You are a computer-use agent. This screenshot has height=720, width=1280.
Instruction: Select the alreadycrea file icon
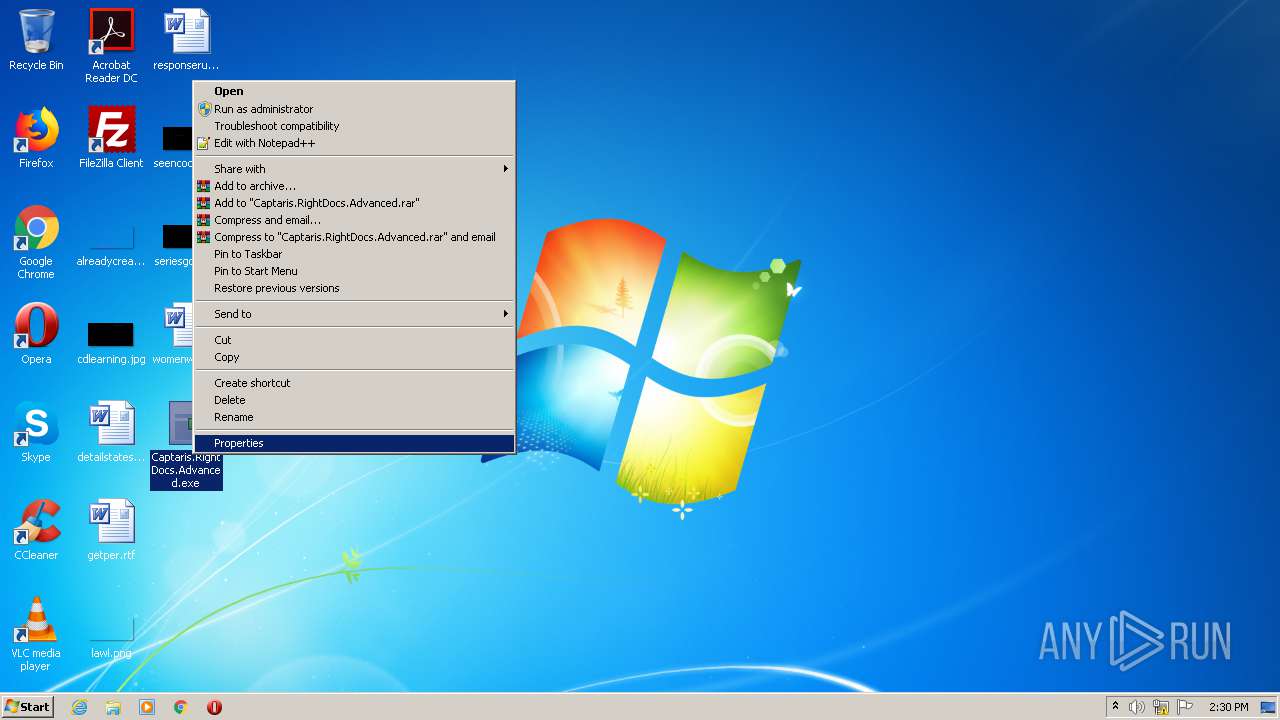(111, 246)
